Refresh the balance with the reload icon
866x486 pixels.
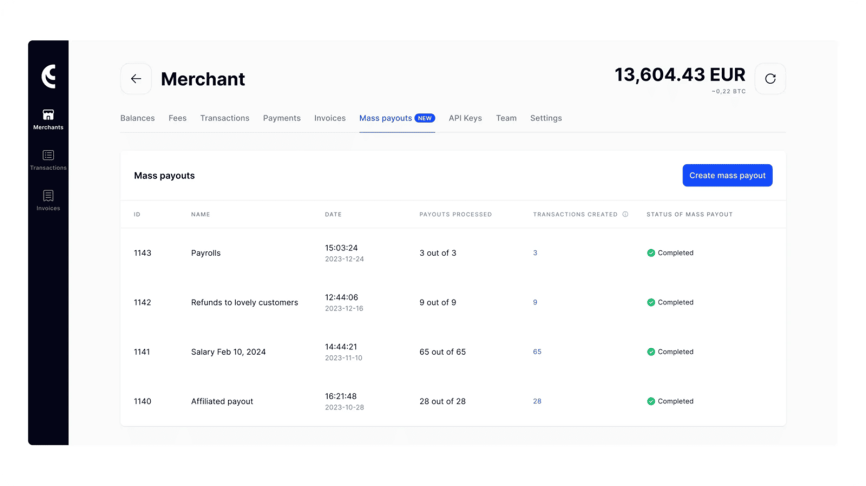(x=770, y=79)
